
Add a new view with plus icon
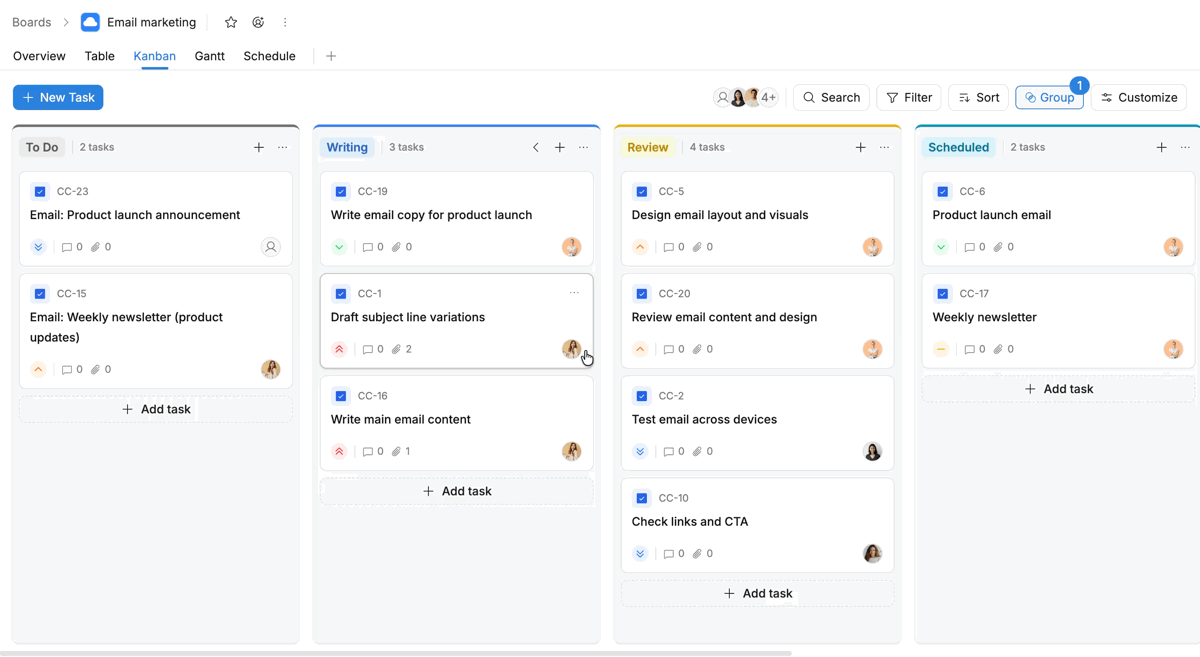tap(331, 56)
